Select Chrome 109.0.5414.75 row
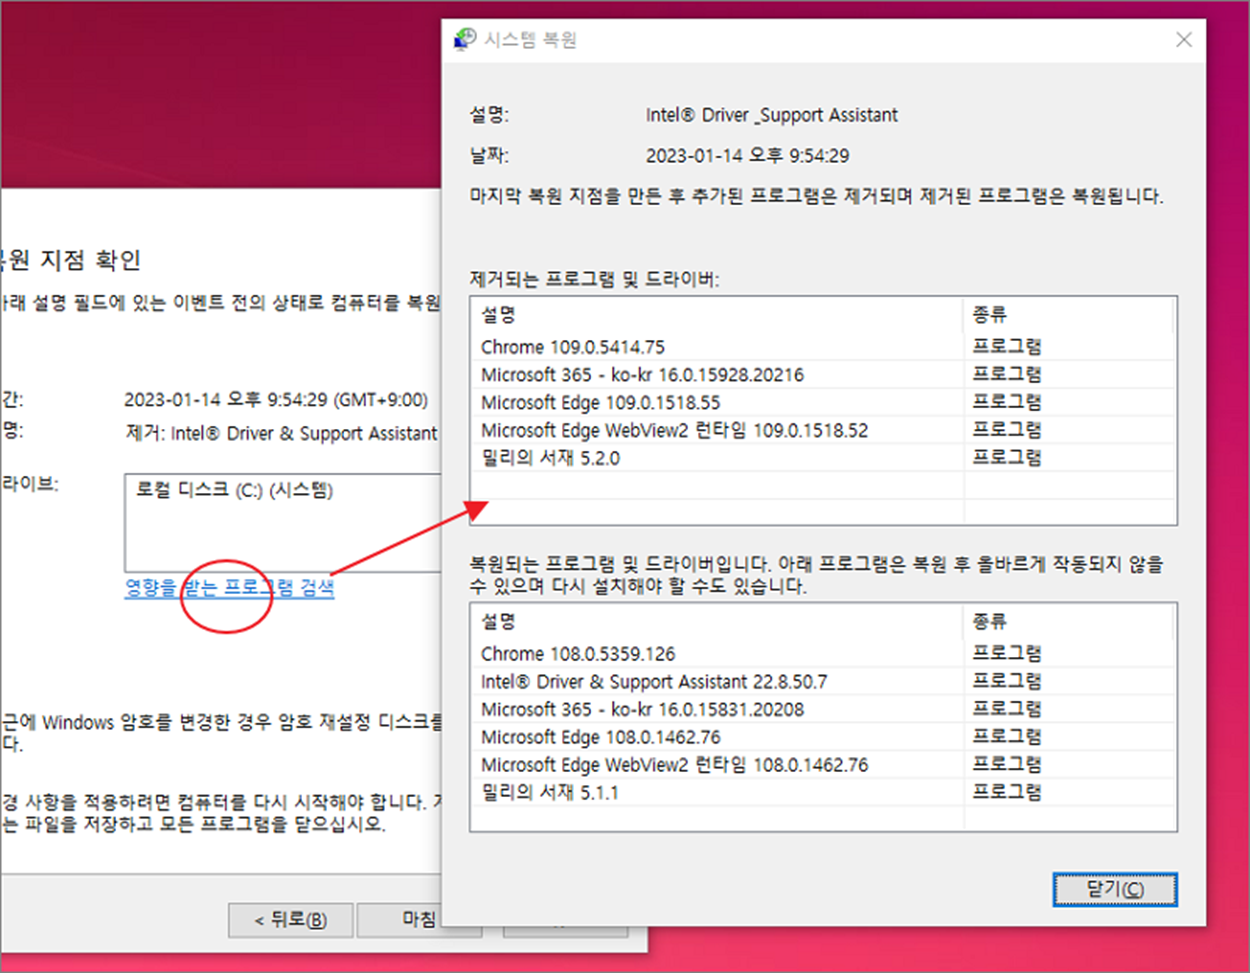 824,347
